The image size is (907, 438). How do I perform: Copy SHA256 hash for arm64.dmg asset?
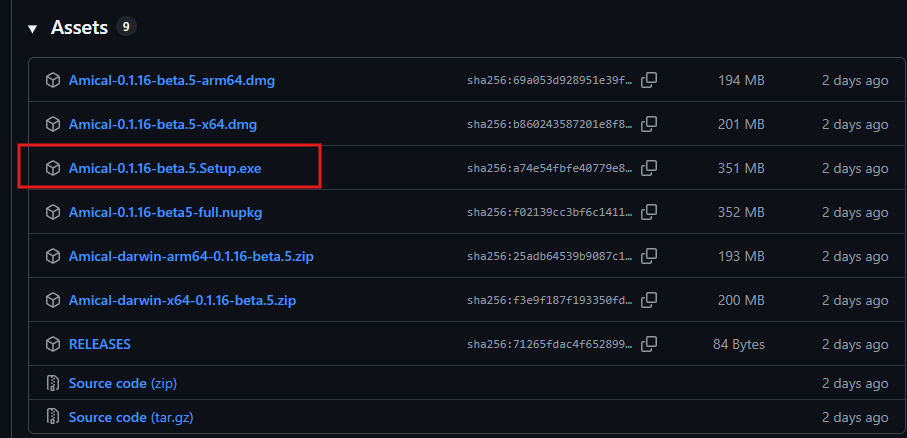pos(649,80)
